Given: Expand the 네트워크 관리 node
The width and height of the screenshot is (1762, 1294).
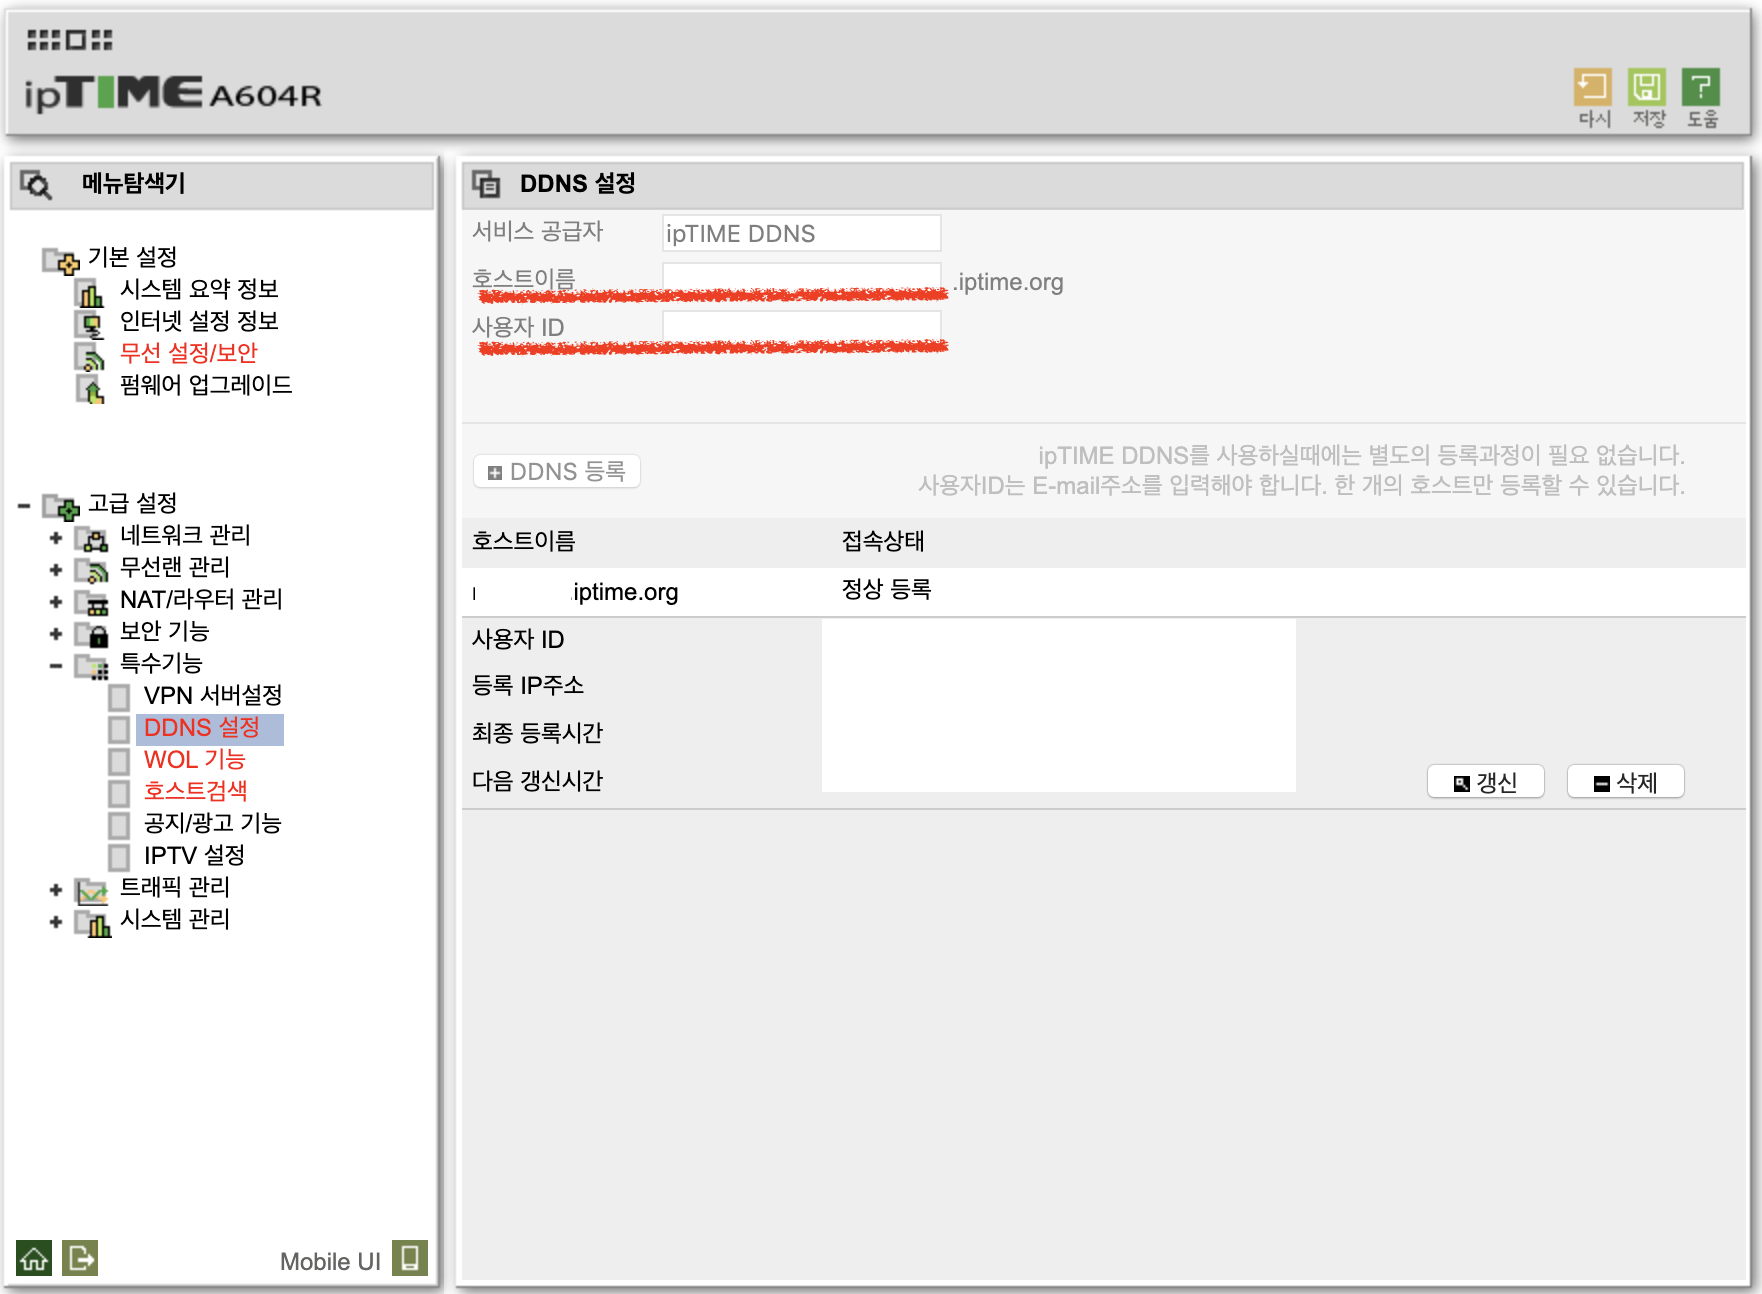Looking at the screenshot, I should tap(56, 538).
